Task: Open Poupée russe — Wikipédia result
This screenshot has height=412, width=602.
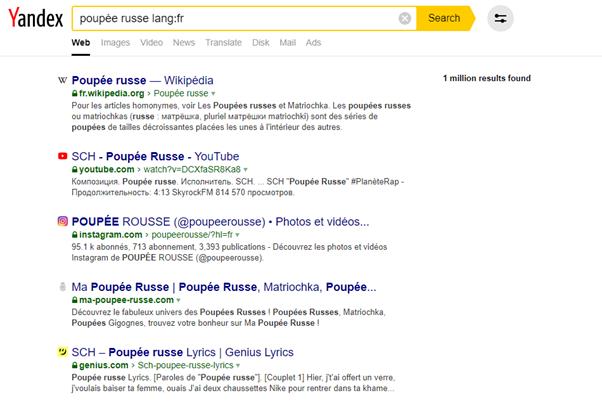Action: pos(142,80)
